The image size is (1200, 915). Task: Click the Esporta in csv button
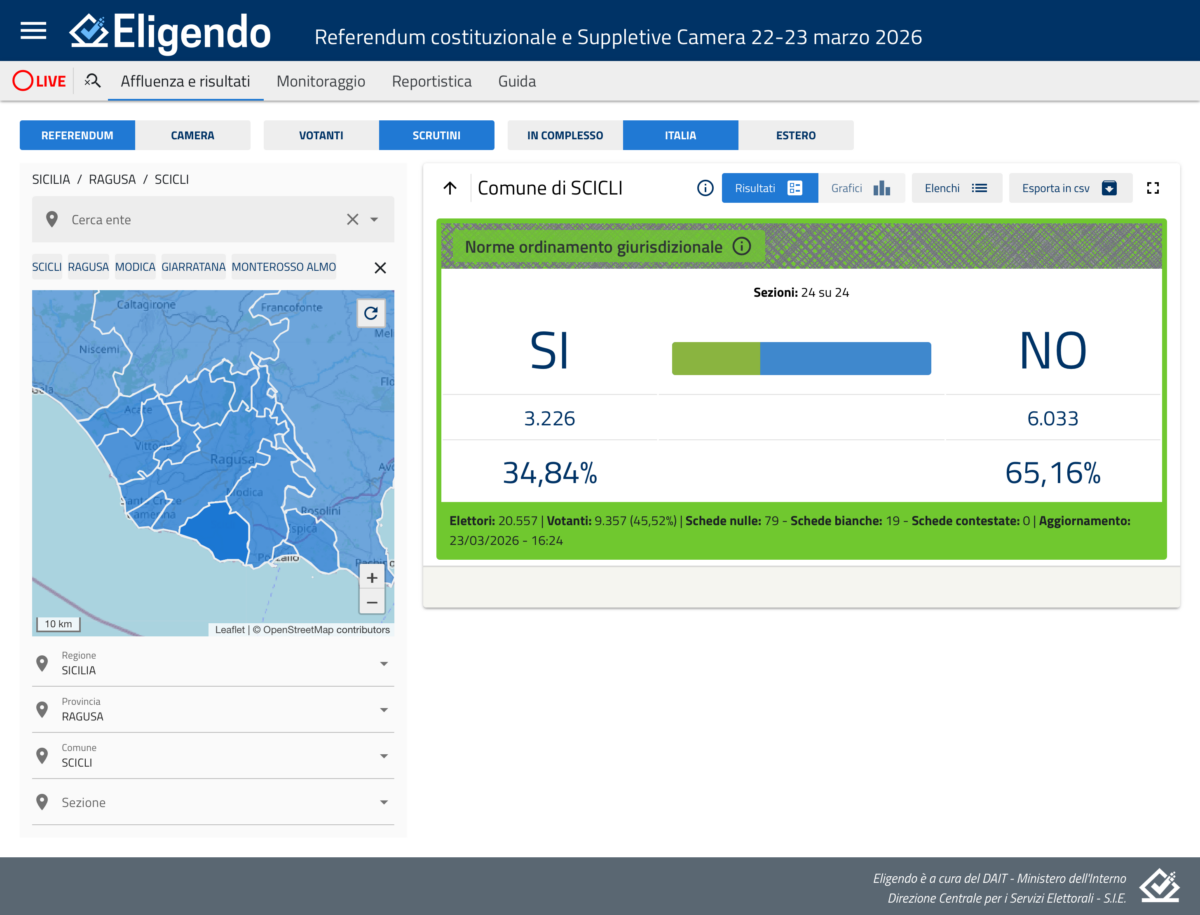click(x=1070, y=188)
